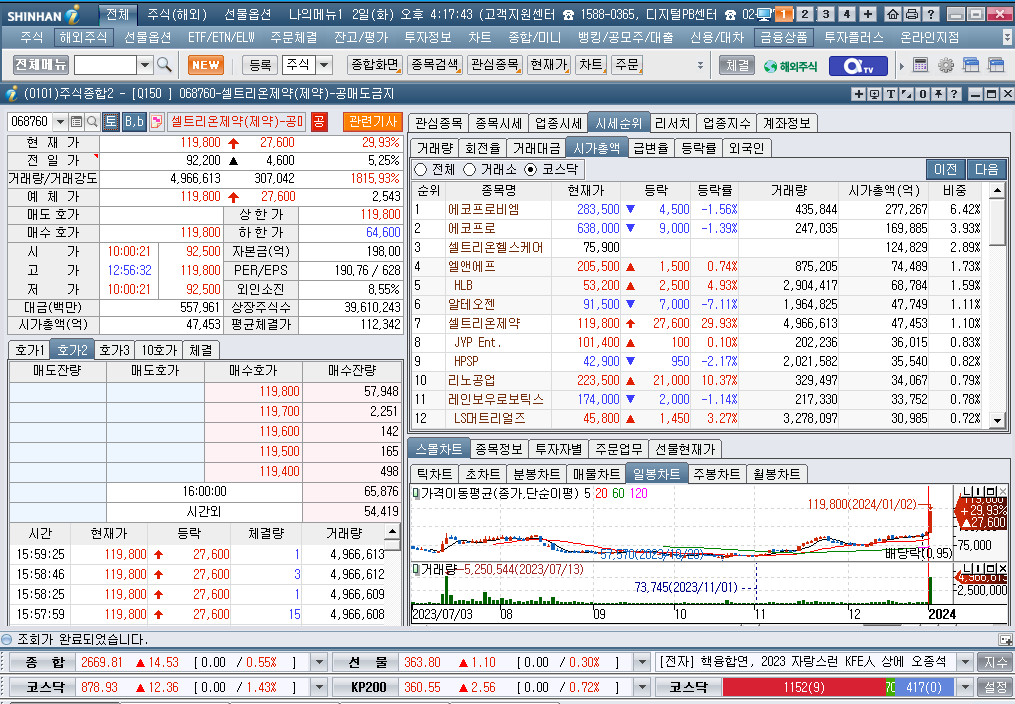Click the 종합화면 toolbar button

375,65
